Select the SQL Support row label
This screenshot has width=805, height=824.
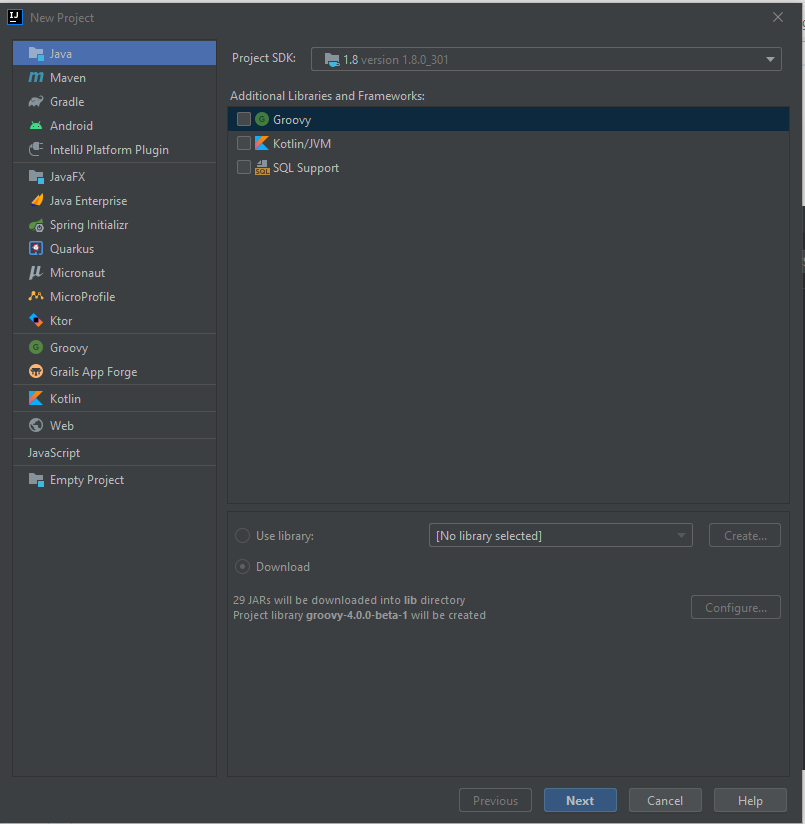[306, 168]
